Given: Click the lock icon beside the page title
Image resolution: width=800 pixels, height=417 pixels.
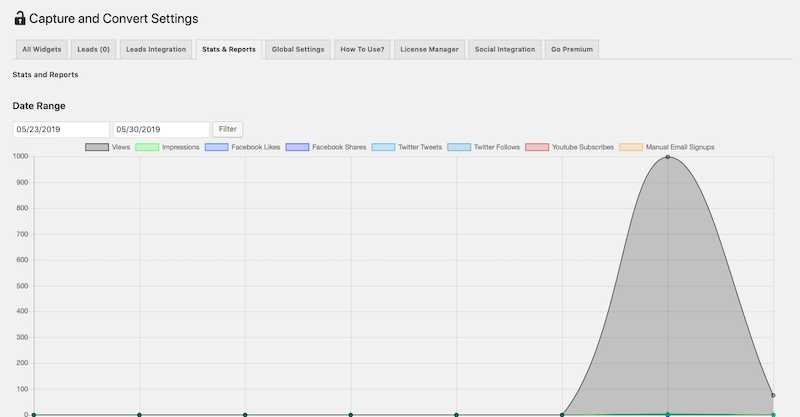Looking at the screenshot, I should (19, 18).
